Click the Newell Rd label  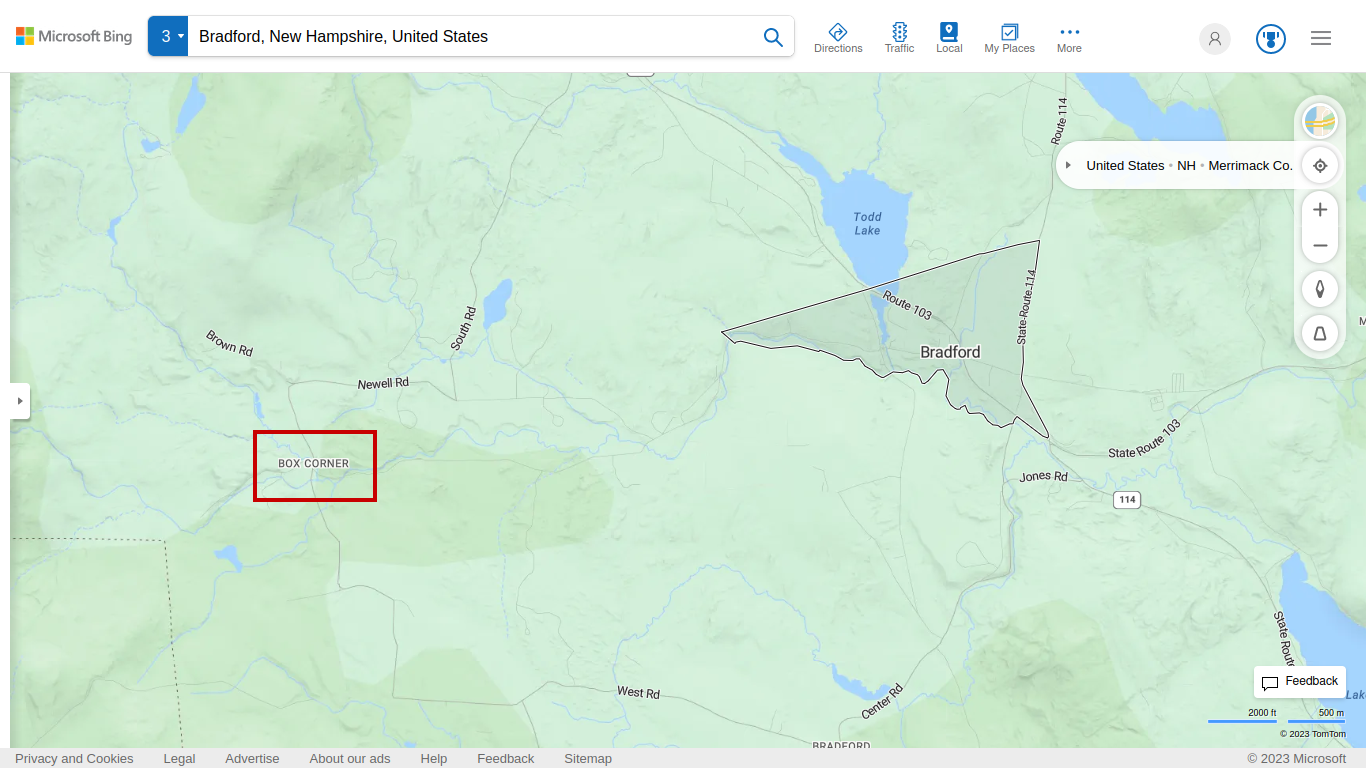pos(384,383)
